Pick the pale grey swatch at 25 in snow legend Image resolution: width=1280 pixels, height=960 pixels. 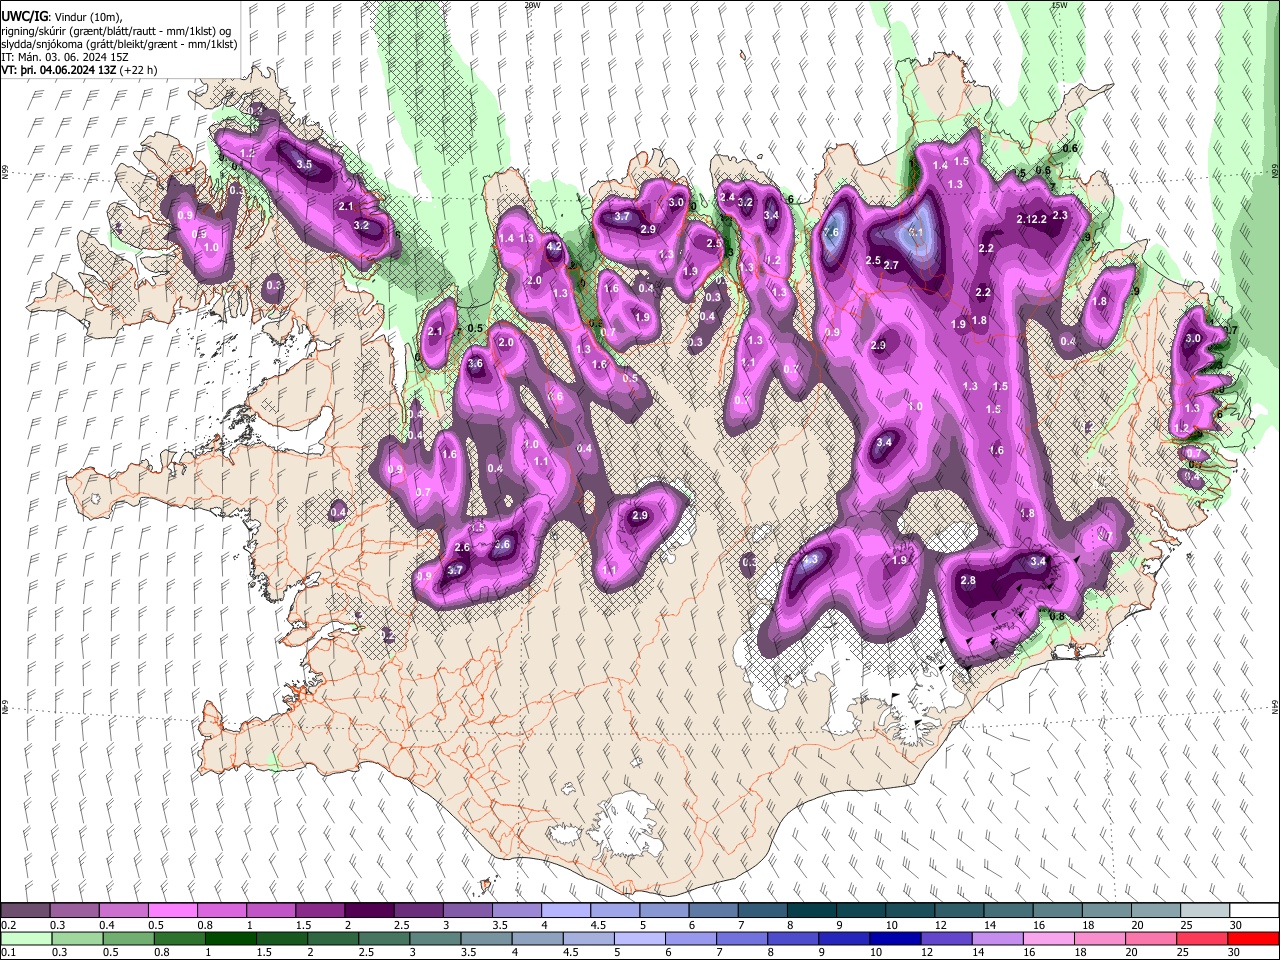[x=1204, y=911]
